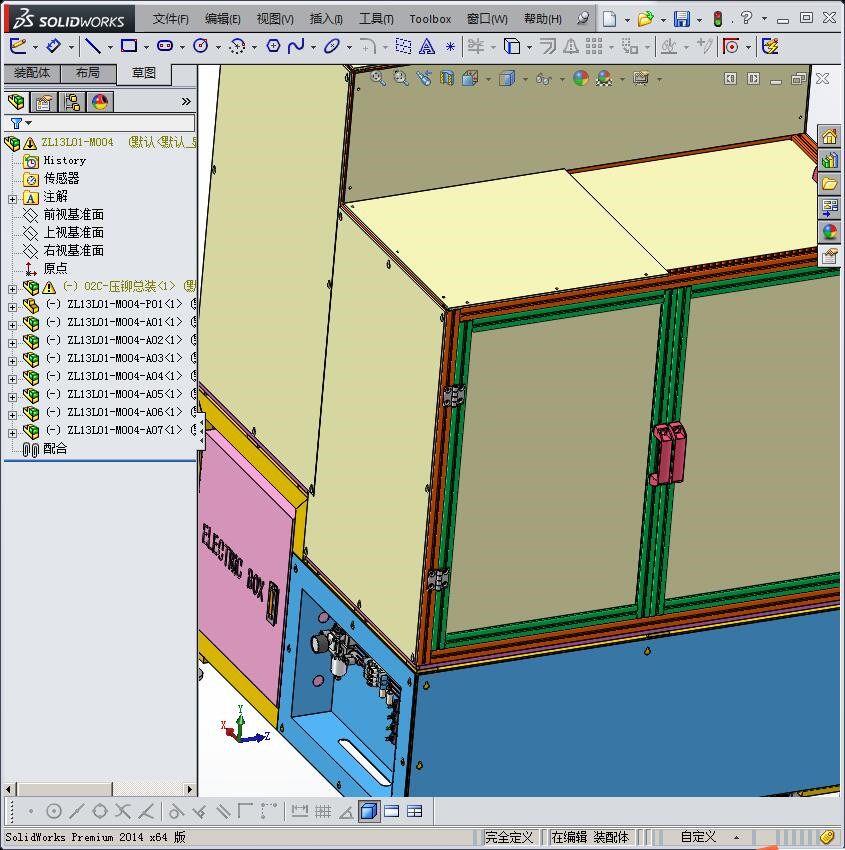Select the sketch Point tool
Image resolution: width=845 pixels, height=850 pixels.
[x=450, y=47]
